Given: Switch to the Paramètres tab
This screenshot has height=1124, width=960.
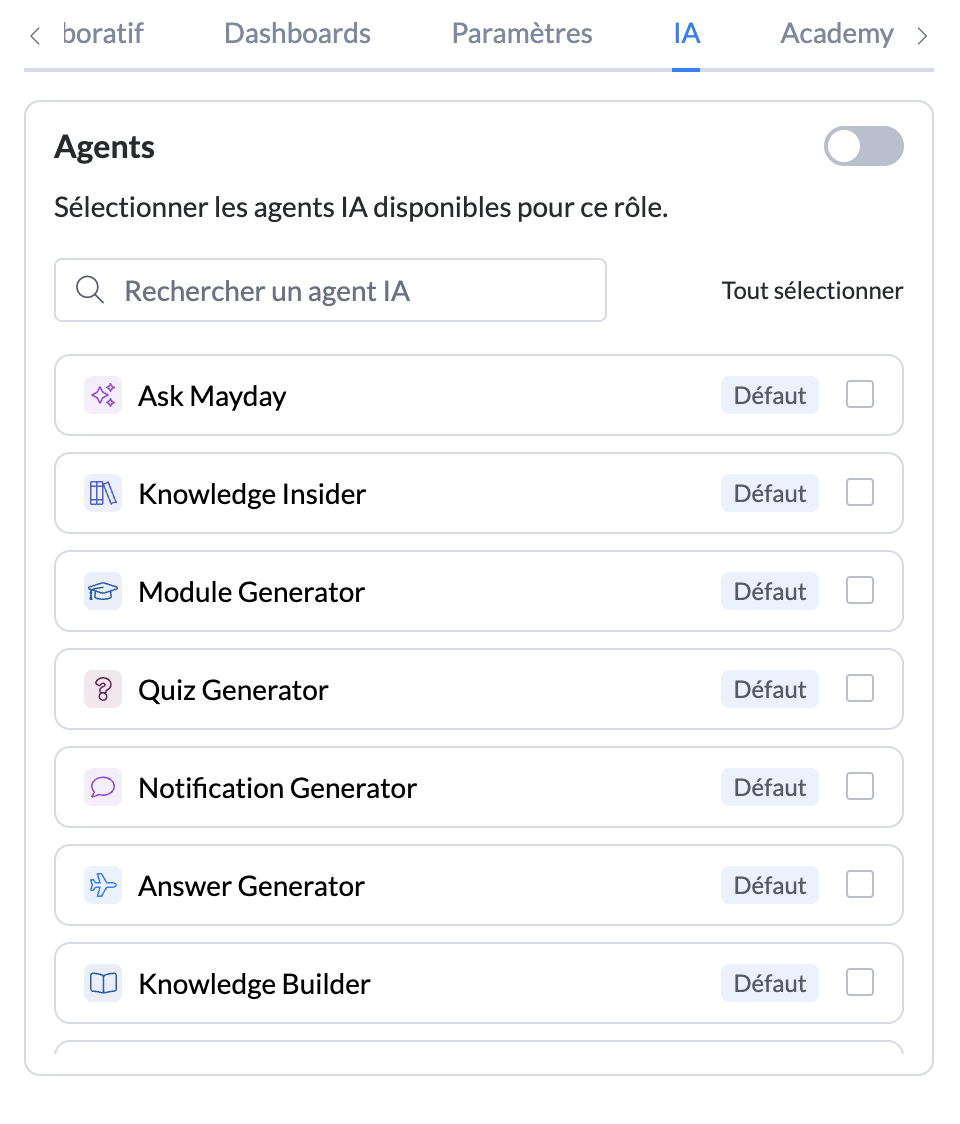Looking at the screenshot, I should tap(522, 34).
